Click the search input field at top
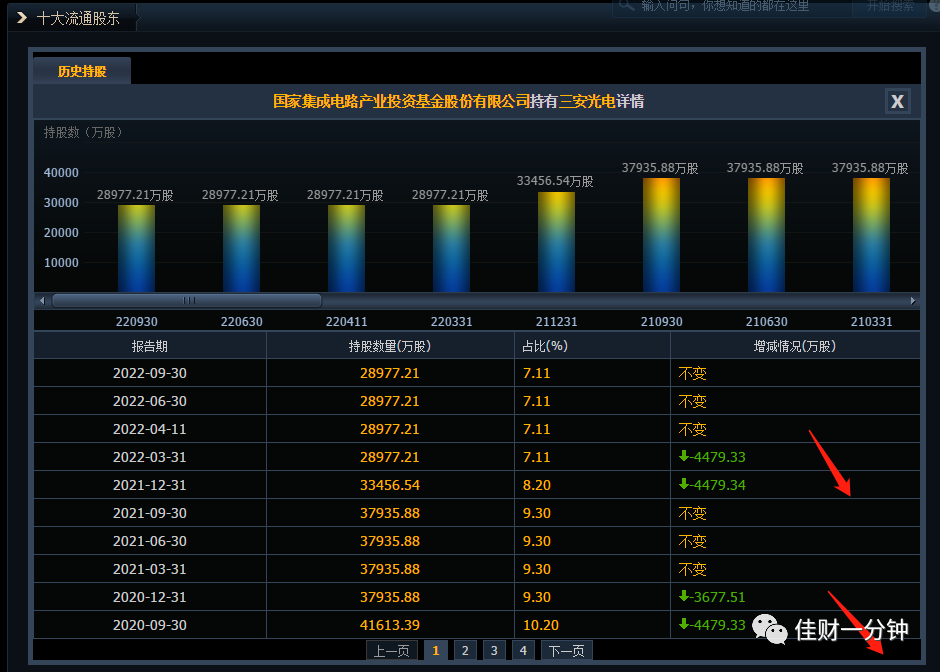The height and width of the screenshot is (672, 940). click(731, 6)
